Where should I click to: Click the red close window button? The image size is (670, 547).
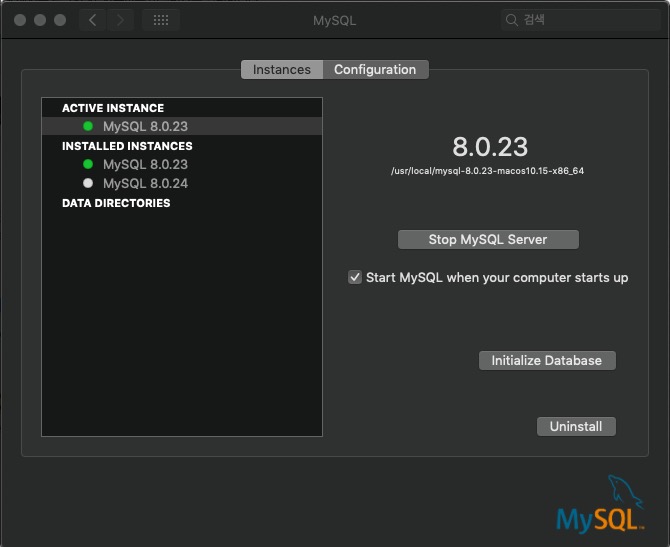[x=20, y=20]
